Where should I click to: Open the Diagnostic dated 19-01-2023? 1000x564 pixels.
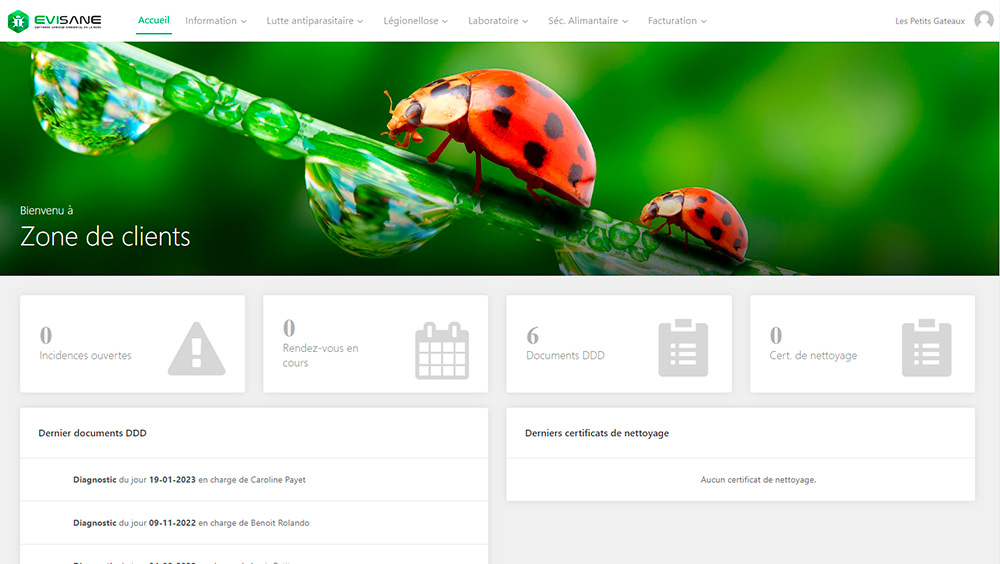189,480
